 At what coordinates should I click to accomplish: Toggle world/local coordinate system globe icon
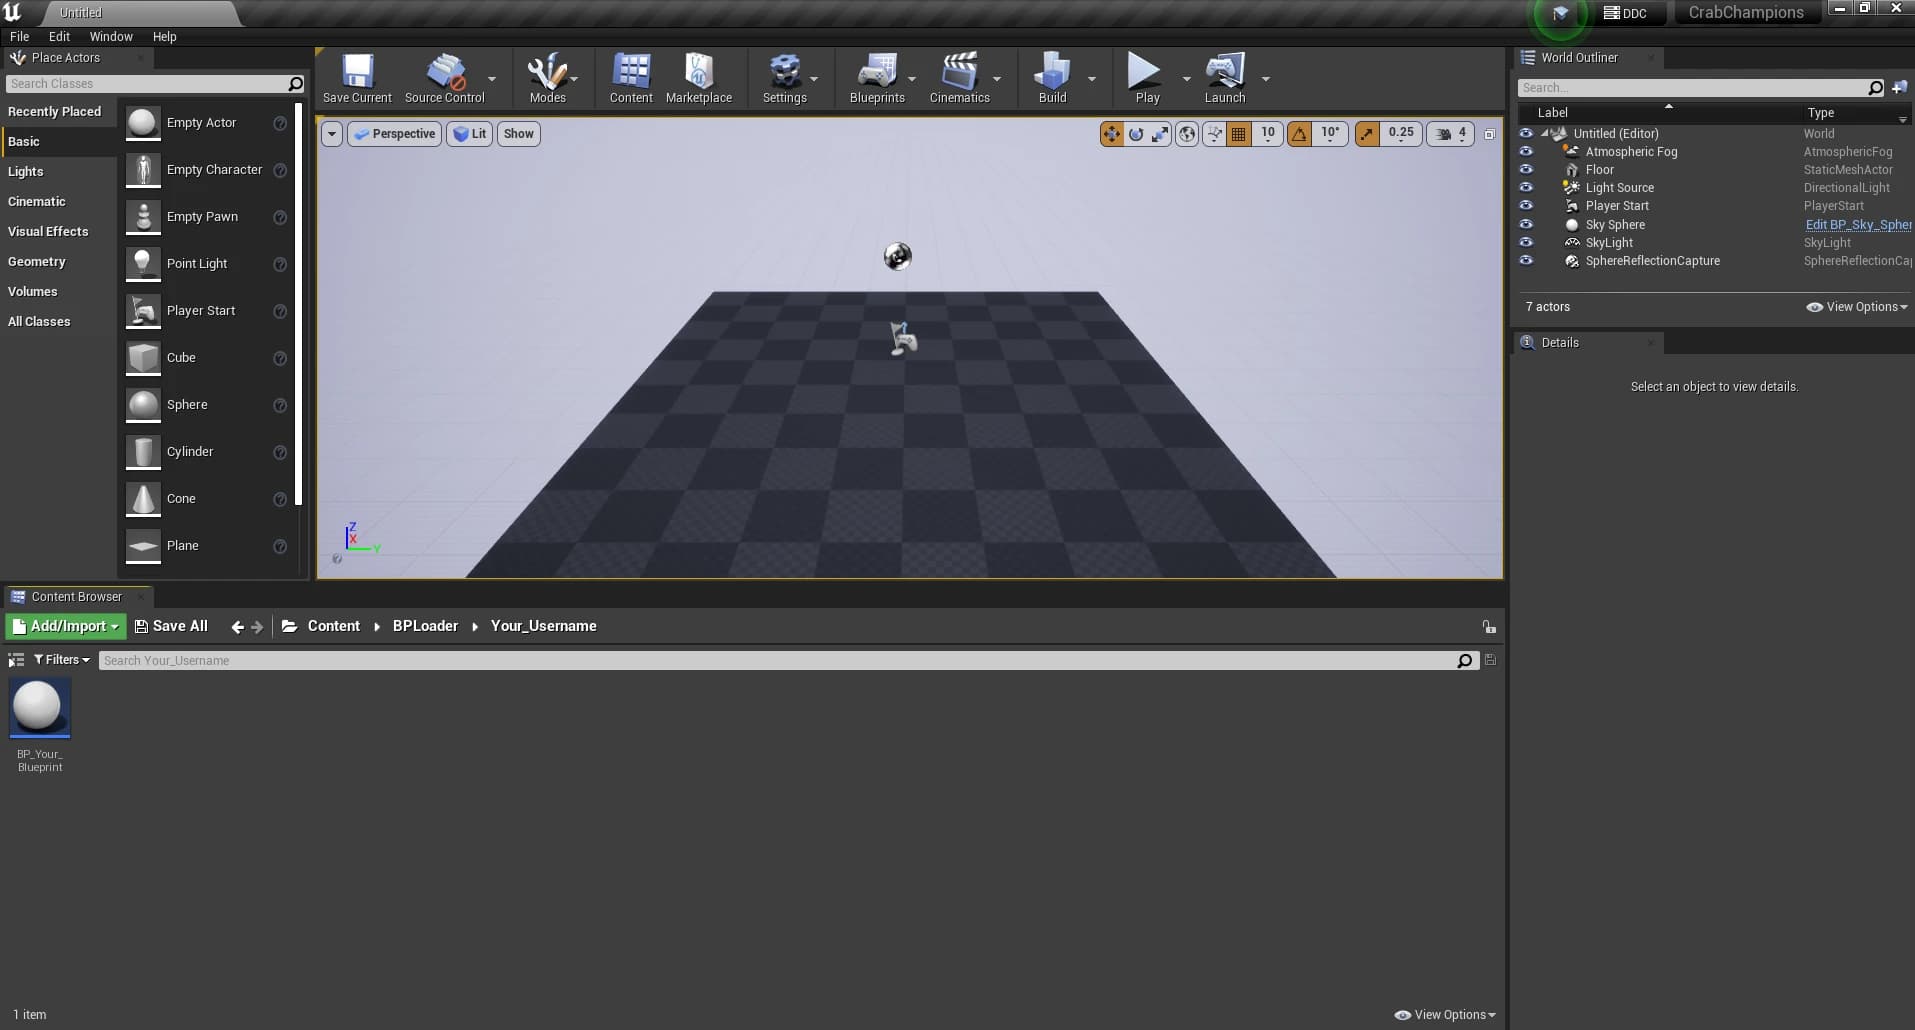pos(1187,134)
